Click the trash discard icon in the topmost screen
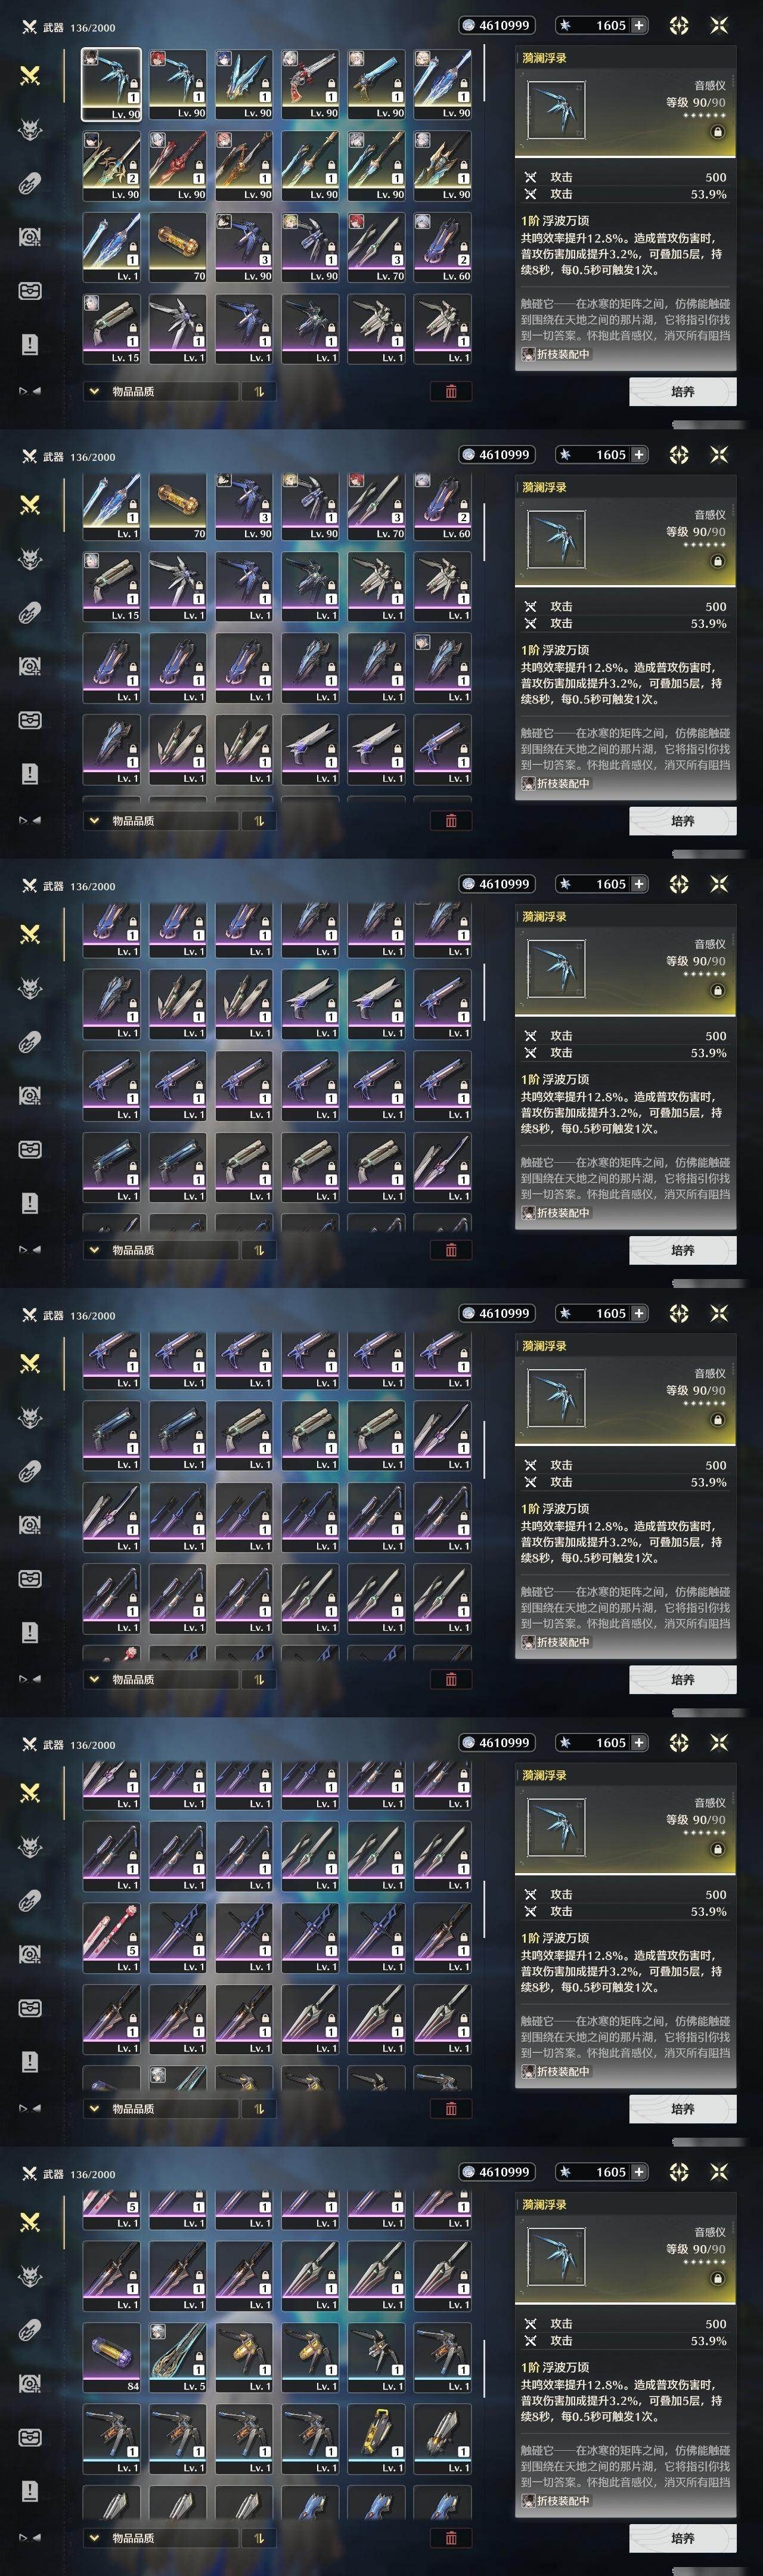This screenshot has height=2576, width=763. pos(451,391)
